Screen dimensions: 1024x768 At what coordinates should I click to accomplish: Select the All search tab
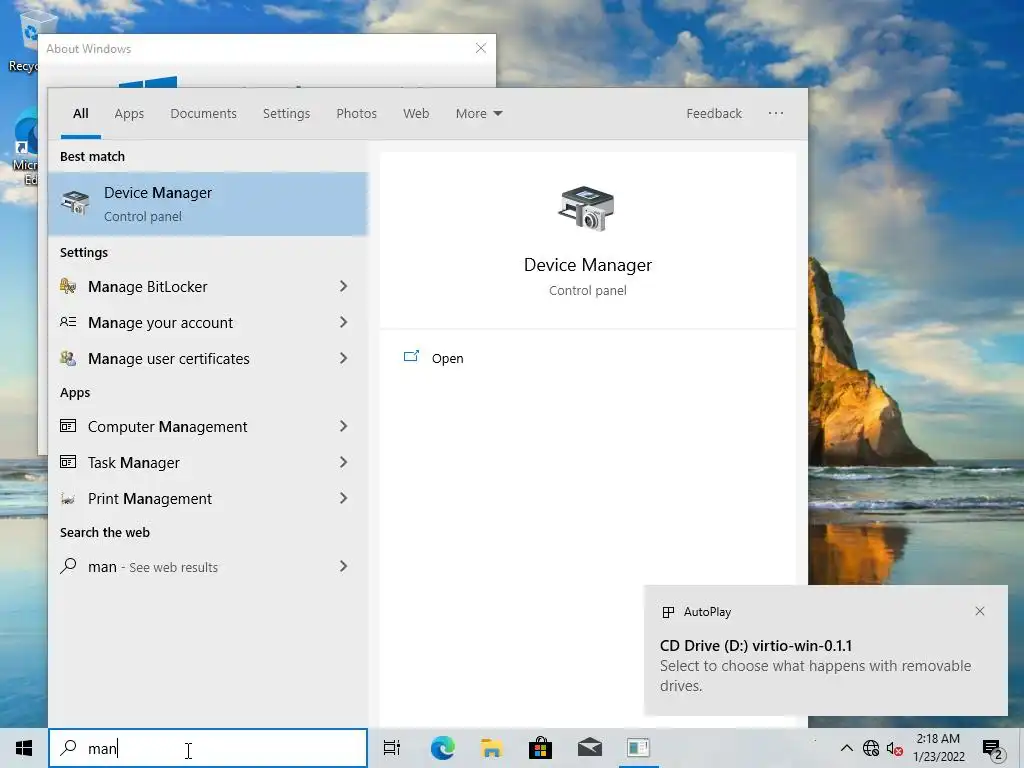pyautogui.click(x=80, y=114)
